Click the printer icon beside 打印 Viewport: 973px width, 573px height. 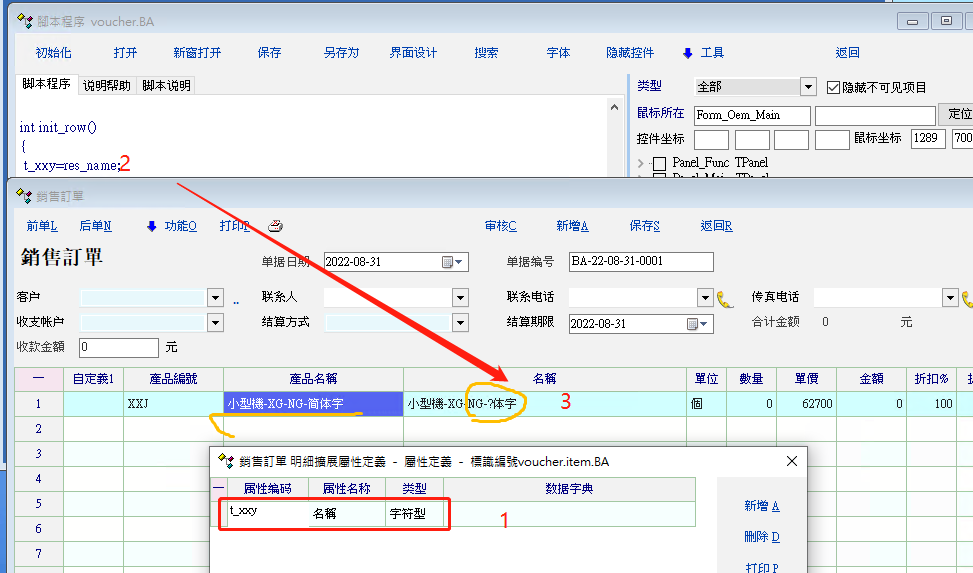point(275,226)
